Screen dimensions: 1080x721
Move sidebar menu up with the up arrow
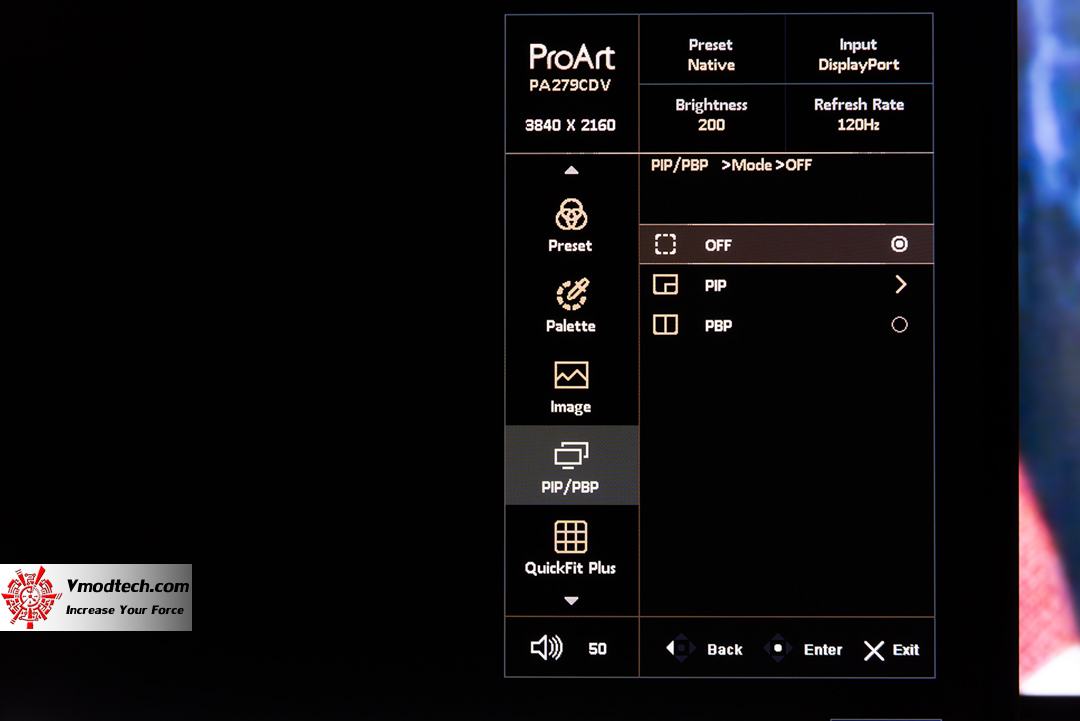pos(571,170)
